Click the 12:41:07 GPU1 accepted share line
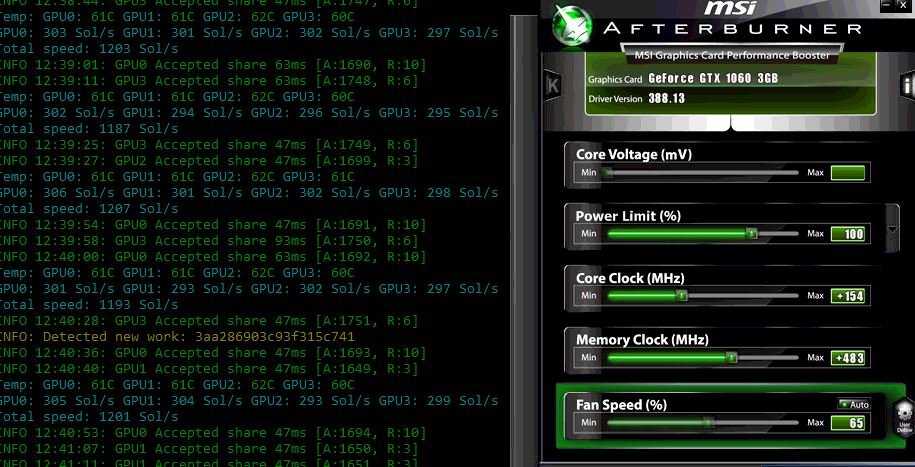The height and width of the screenshot is (467, 915). (x=209, y=449)
